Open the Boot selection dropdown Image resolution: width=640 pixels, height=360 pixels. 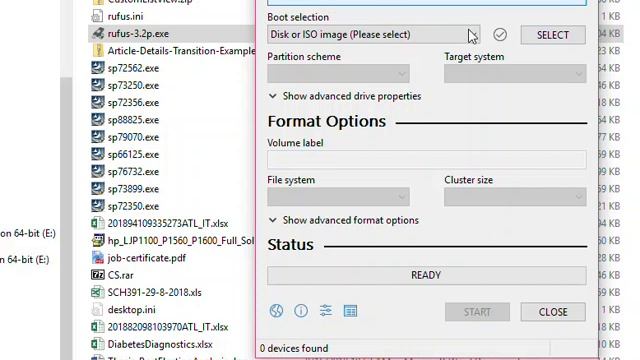click(x=373, y=35)
